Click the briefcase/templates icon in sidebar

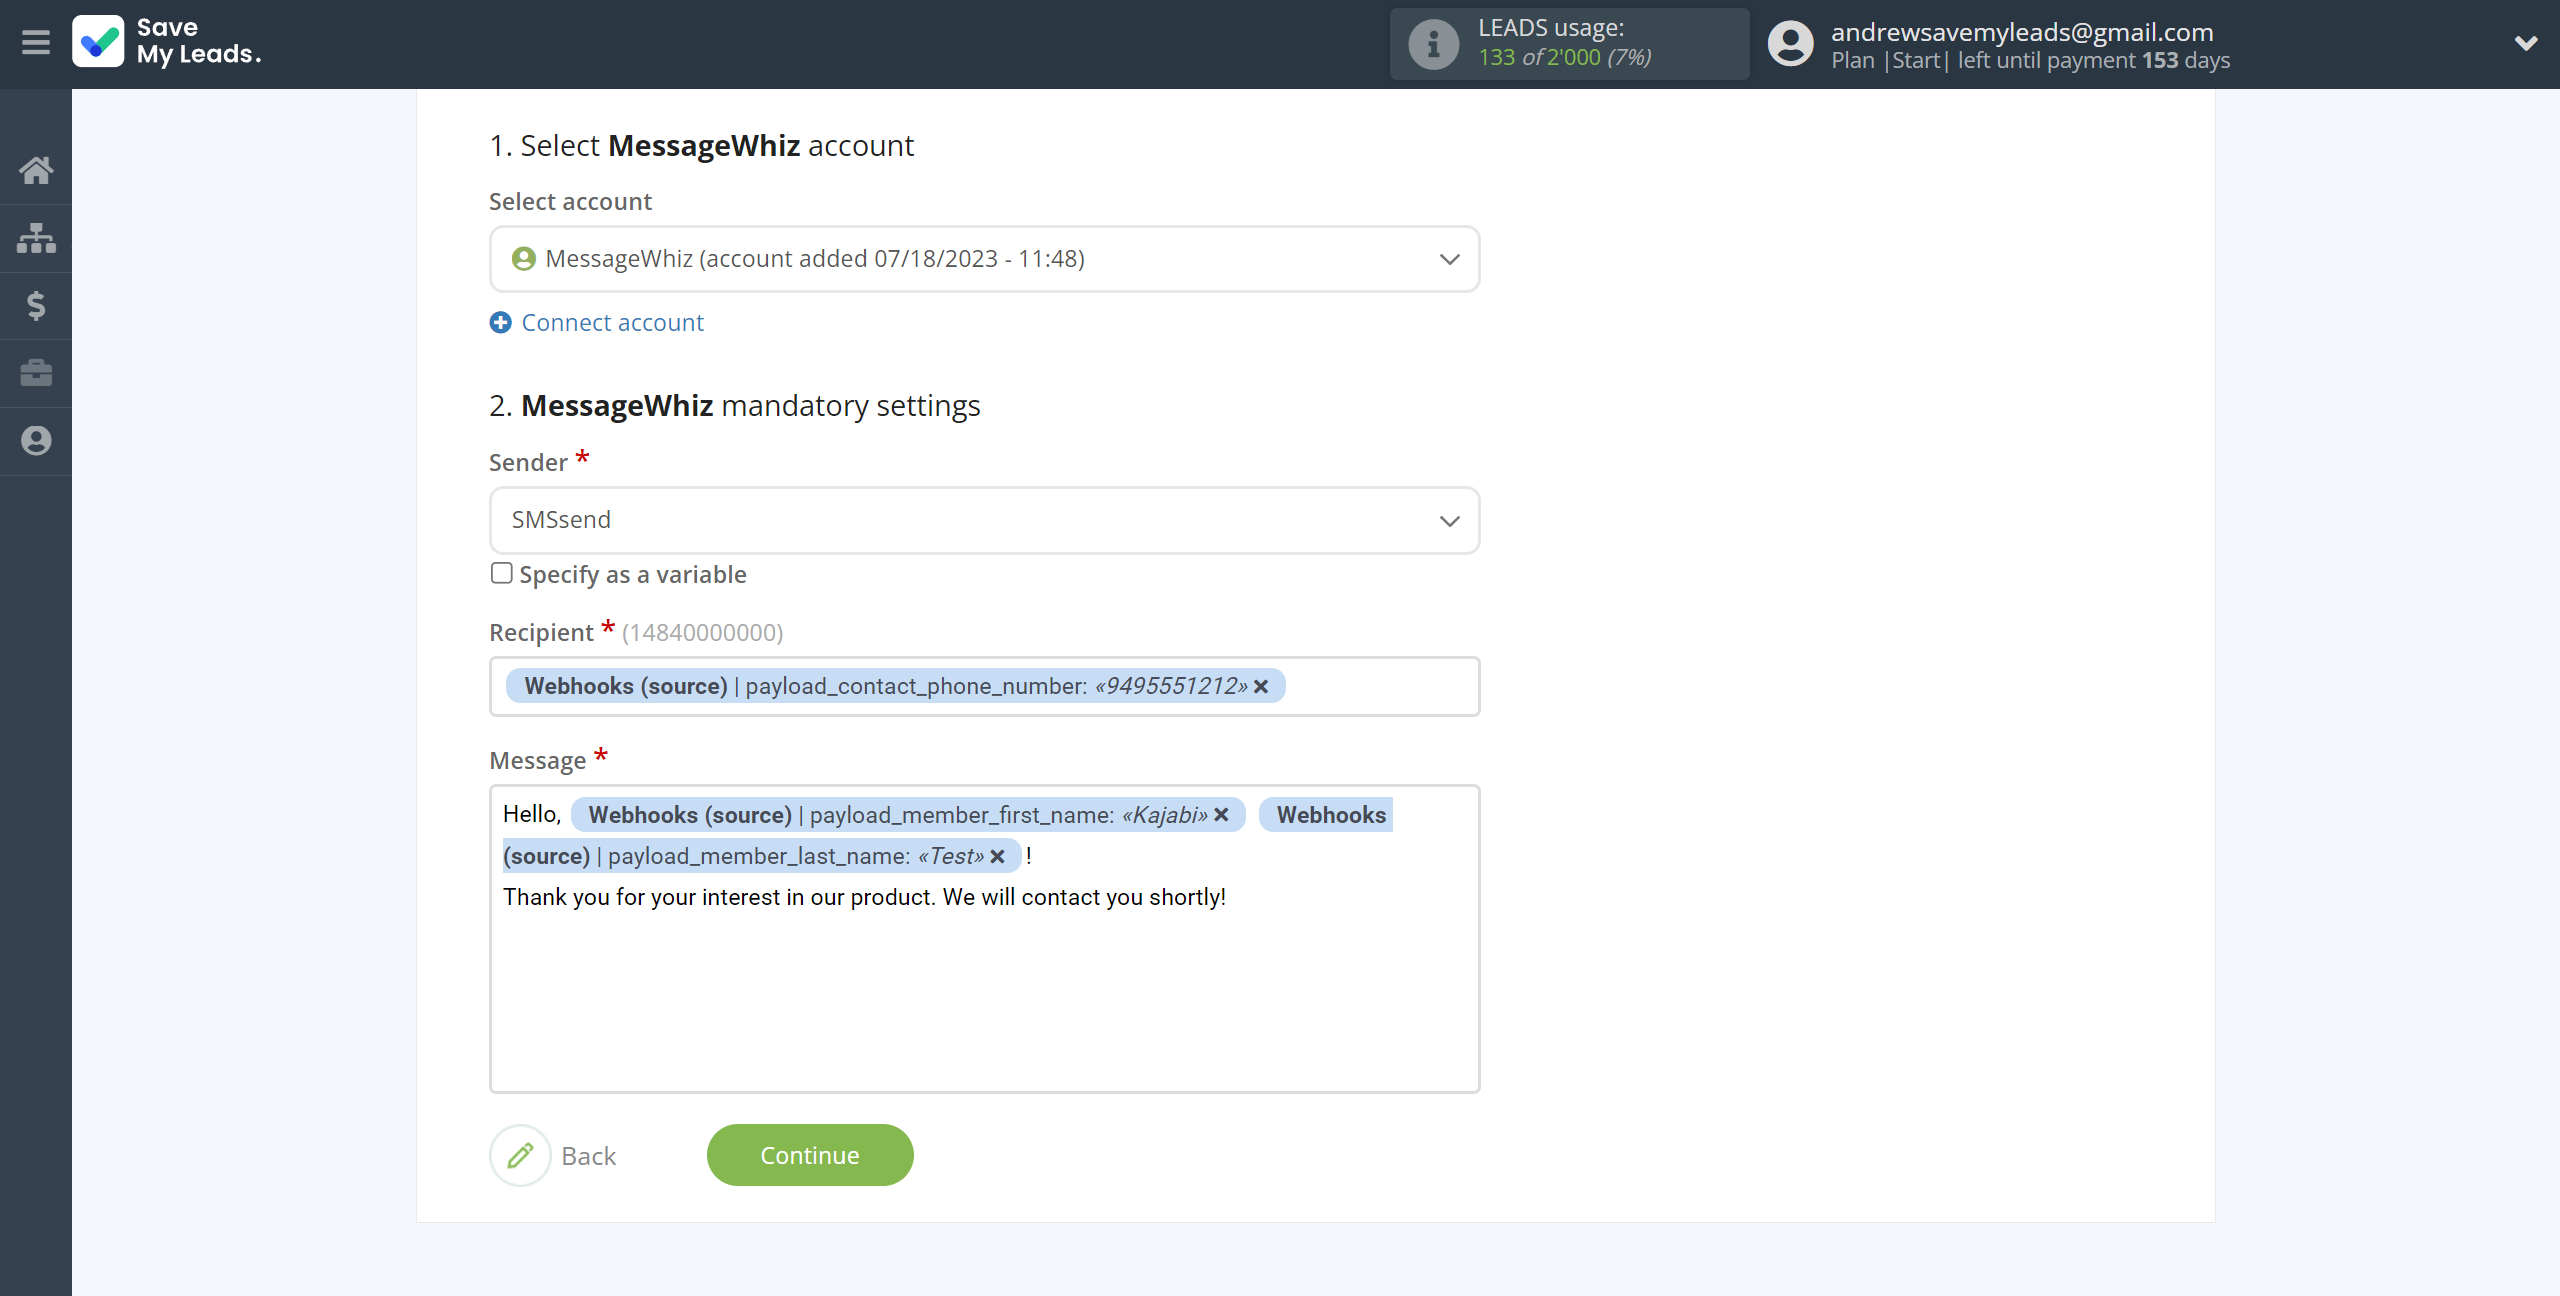(x=36, y=372)
